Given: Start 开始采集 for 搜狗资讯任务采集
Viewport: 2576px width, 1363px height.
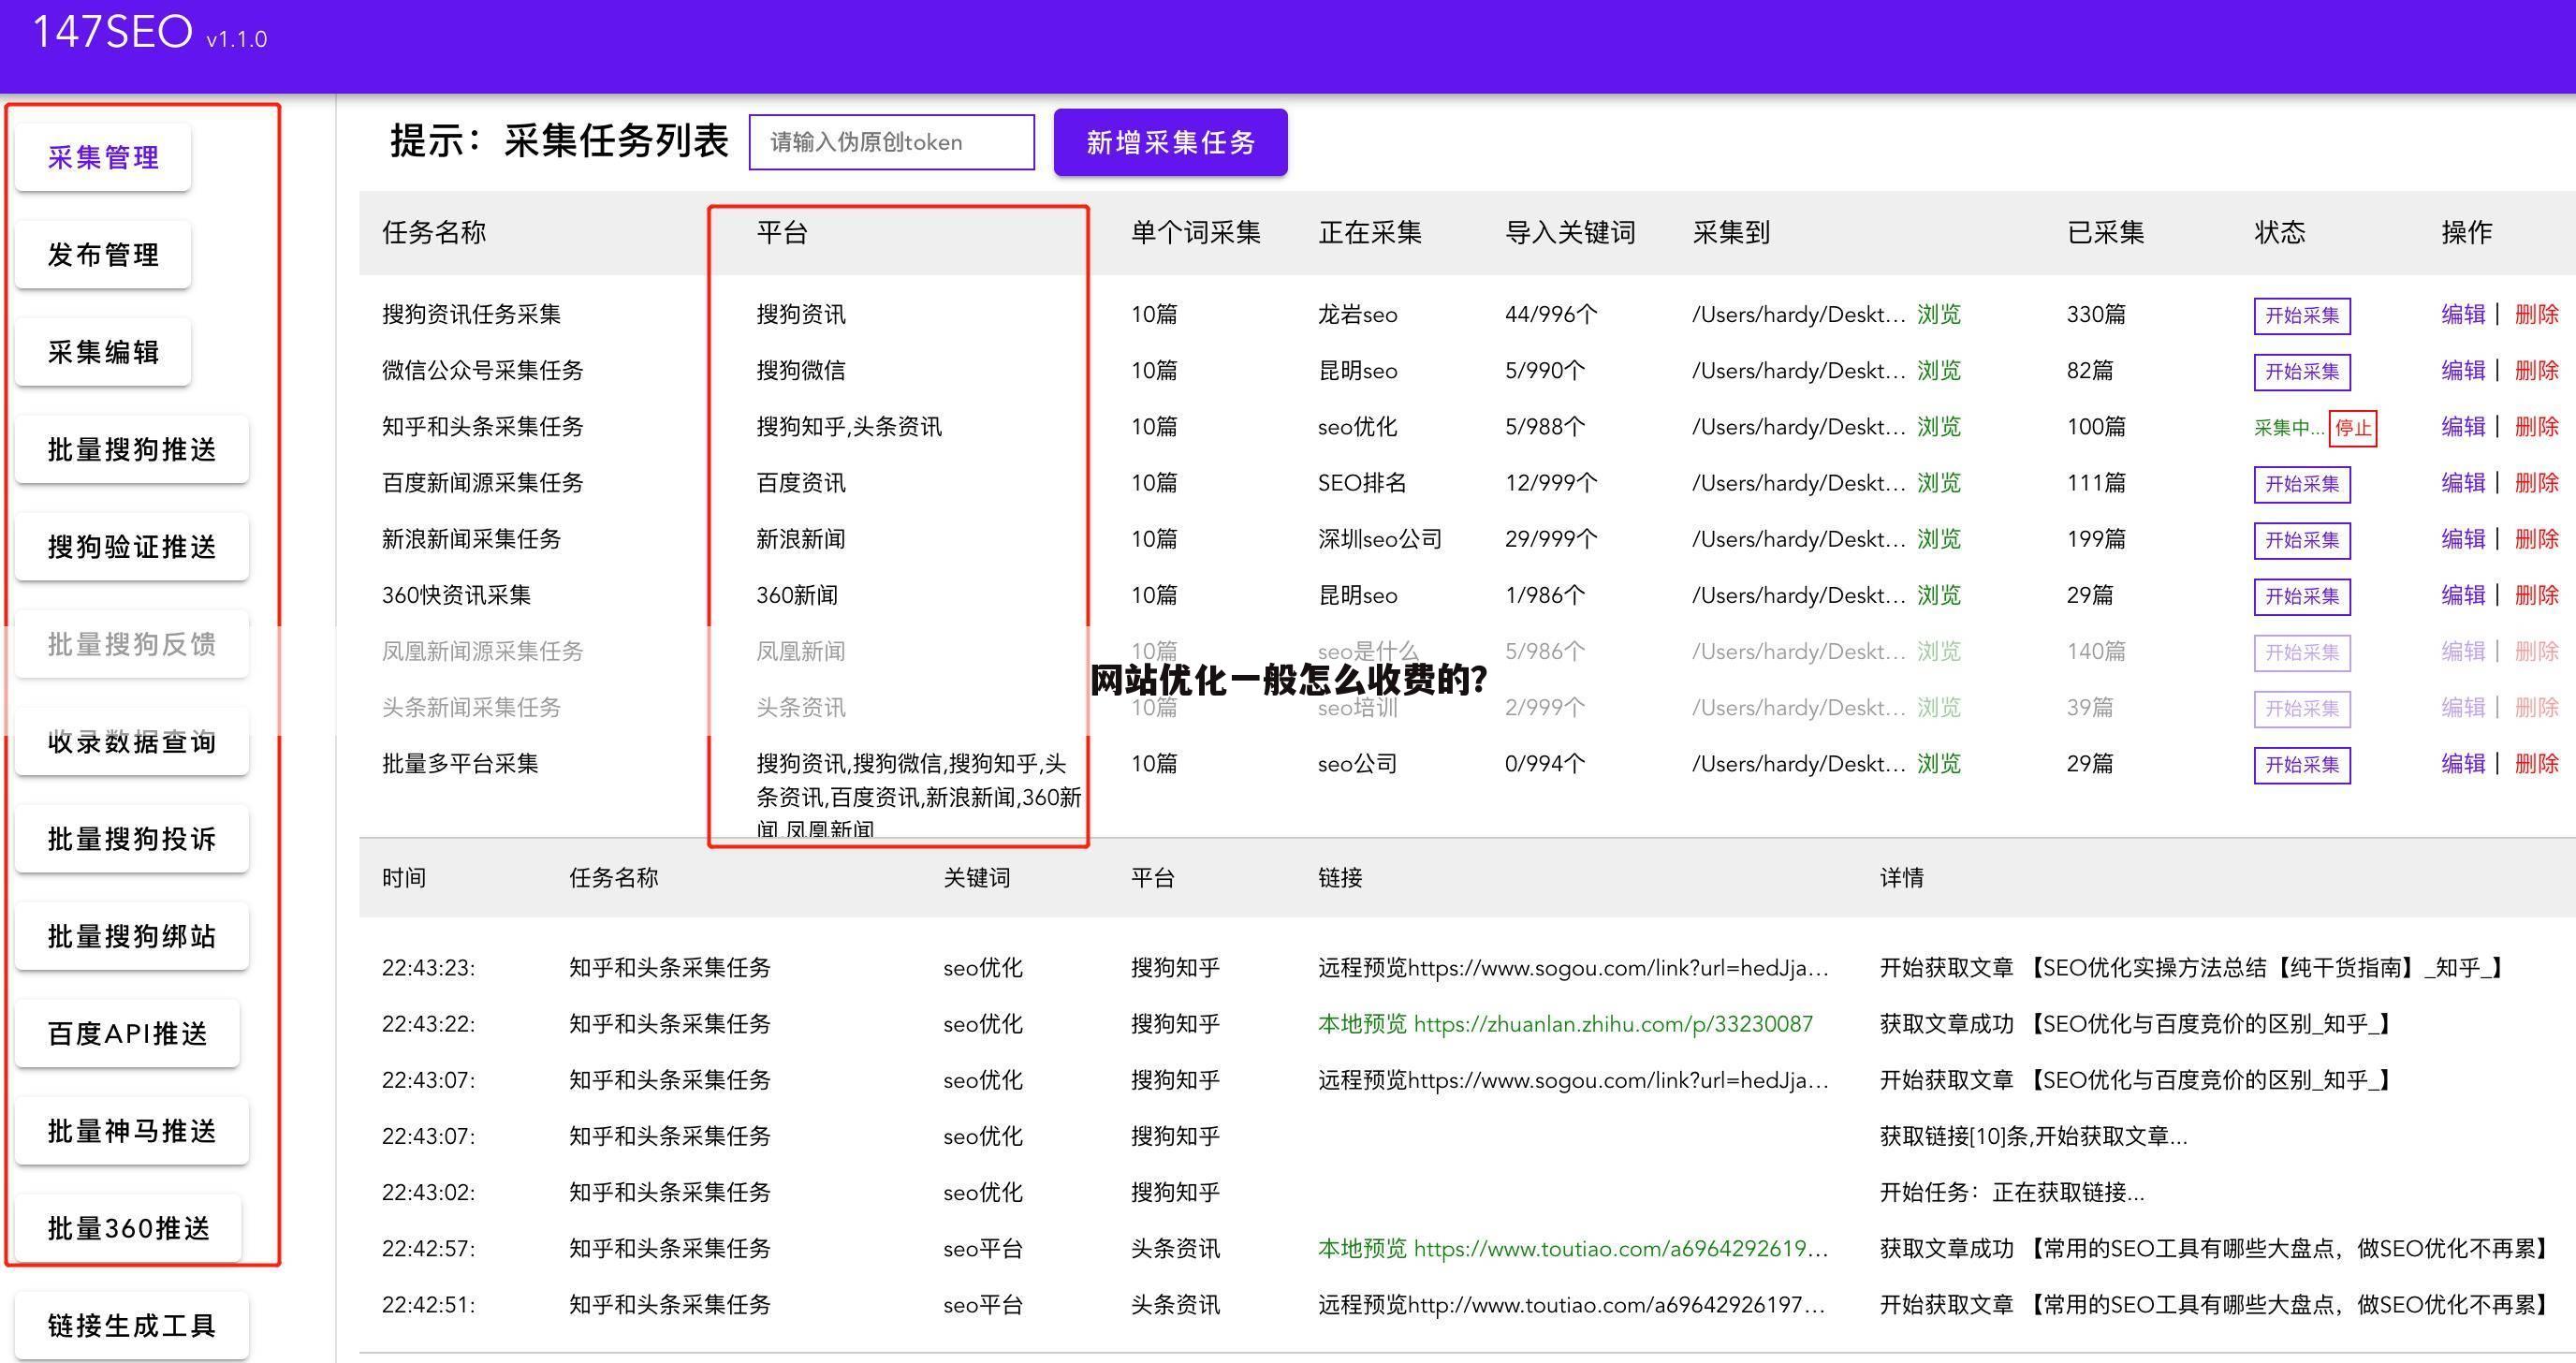Looking at the screenshot, I should (x=2302, y=315).
